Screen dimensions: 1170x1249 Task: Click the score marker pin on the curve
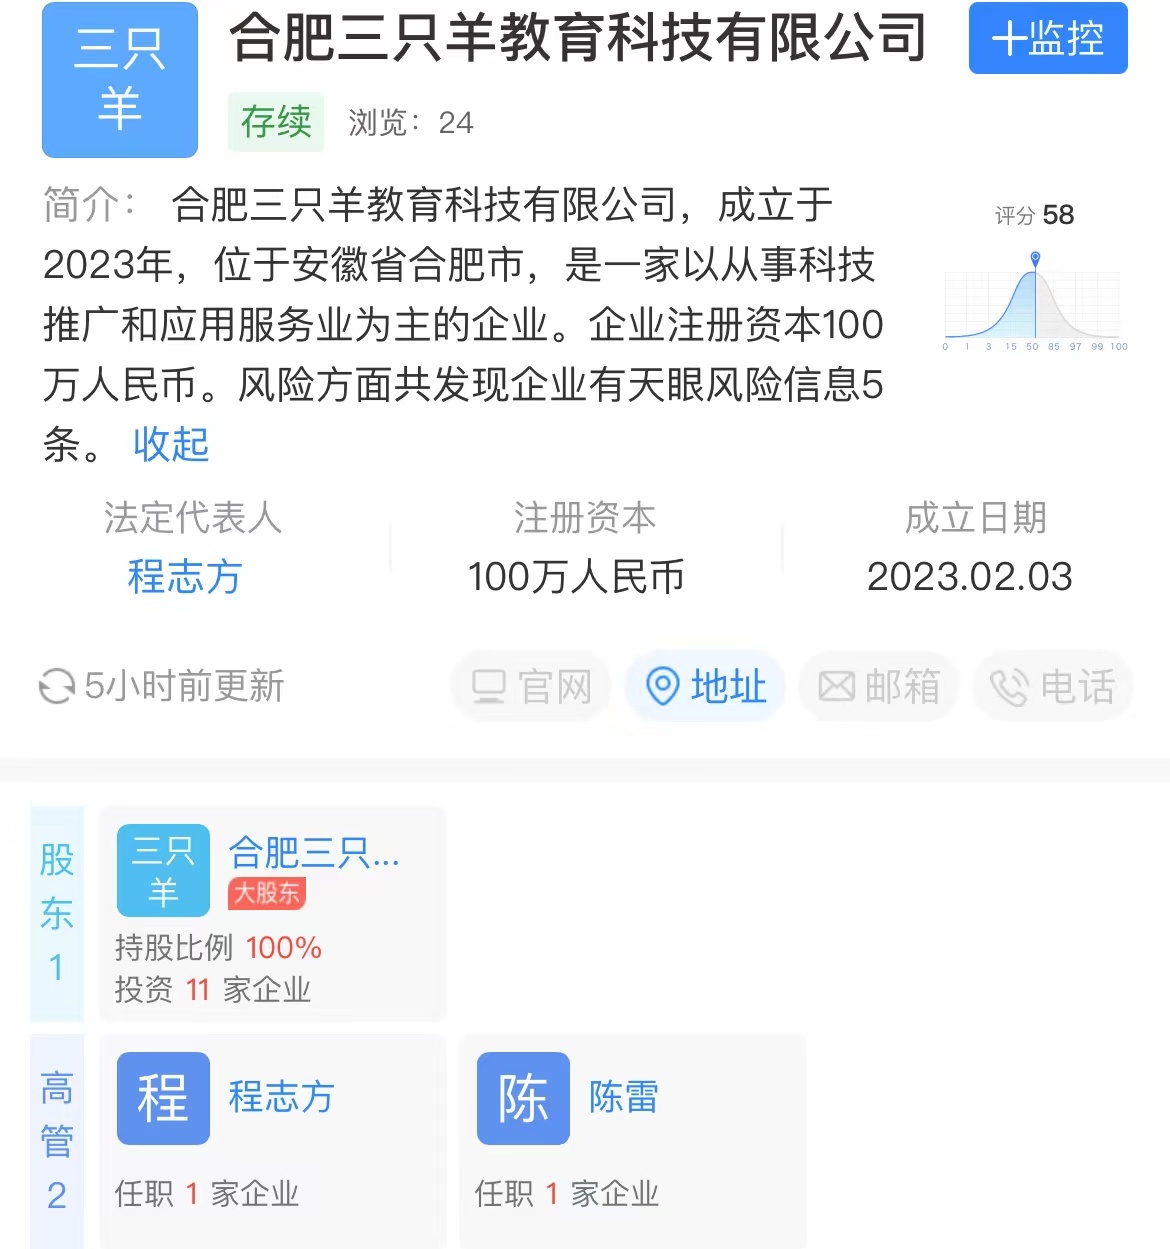pyautogui.click(x=1035, y=260)
